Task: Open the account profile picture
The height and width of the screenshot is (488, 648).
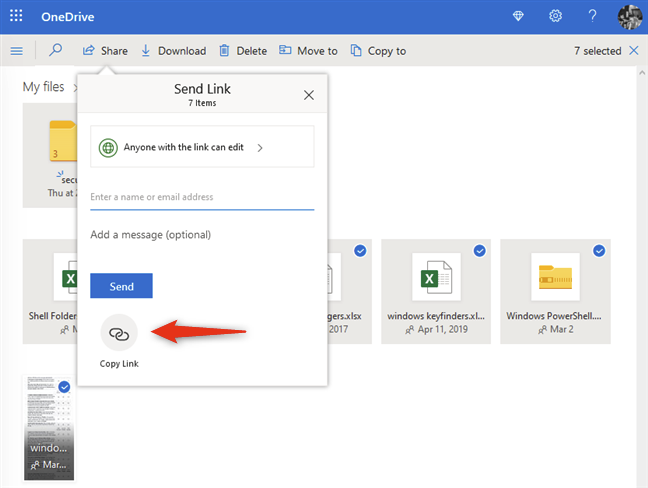Action: click(x=630, y=17)
